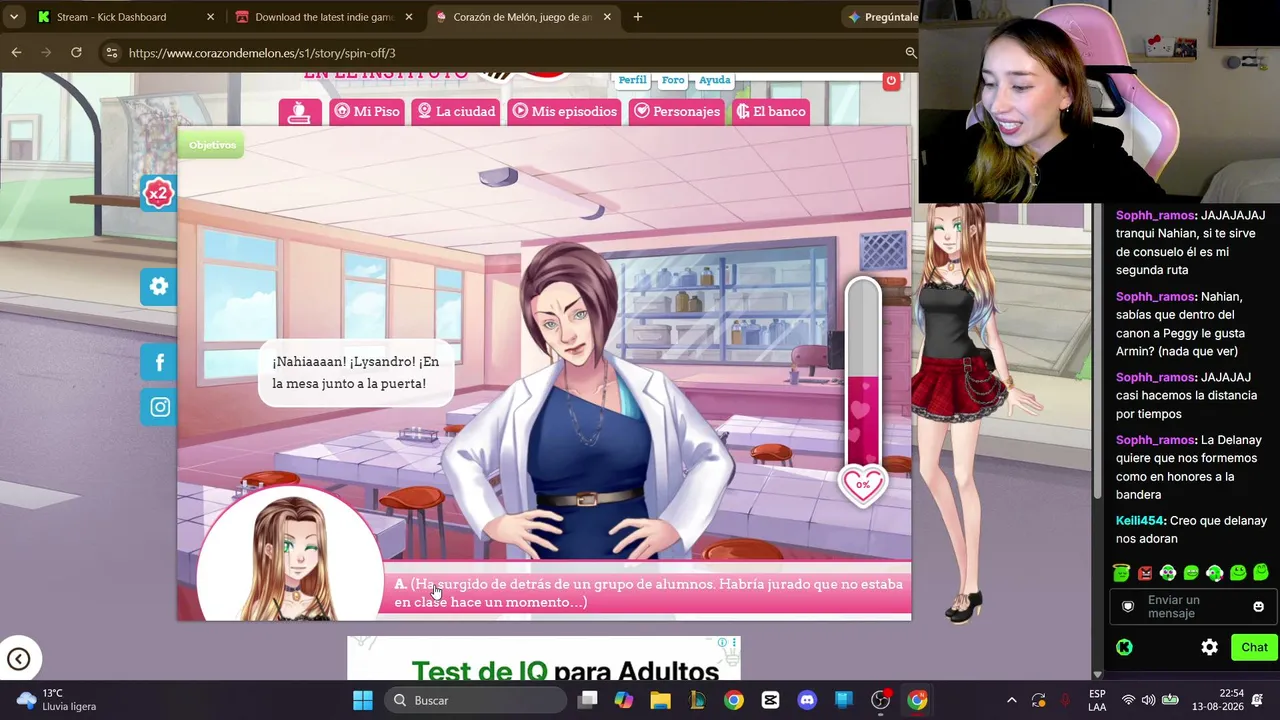Open the Windows Start menu
1280x720 pixels.
[x=362, y=700]
